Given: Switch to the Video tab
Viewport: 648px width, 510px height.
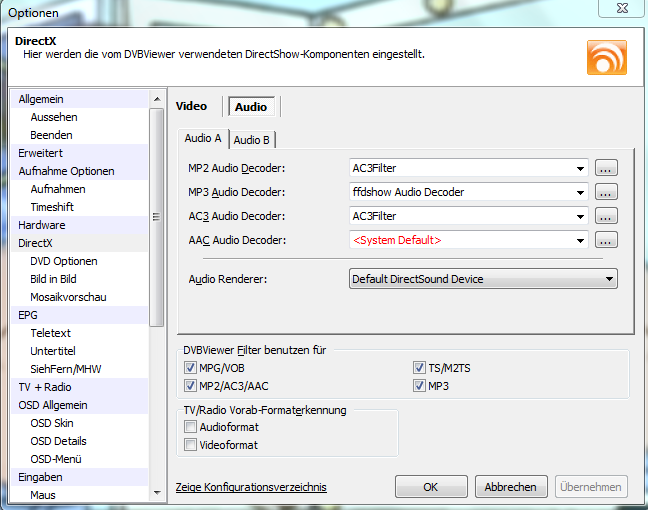Looking at the screenshot, I should 191,106.
